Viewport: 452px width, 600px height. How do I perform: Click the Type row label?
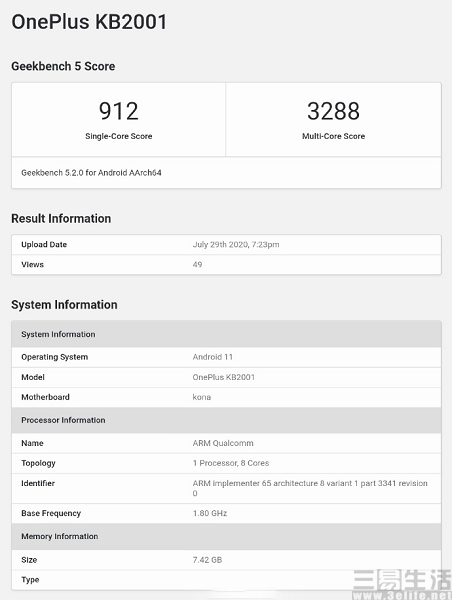tap(30, 580)
